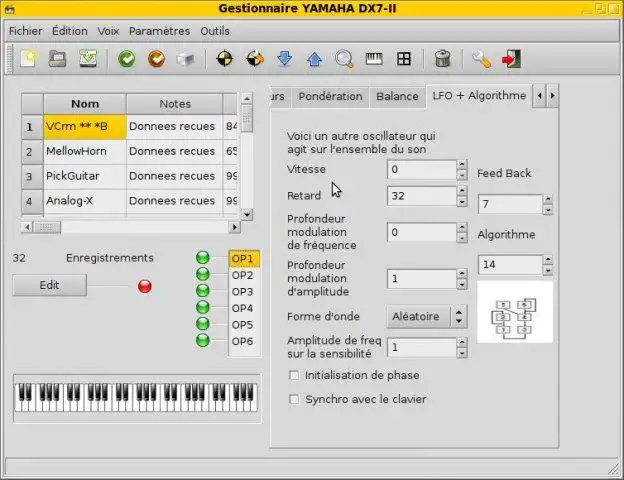Click the orange checkmark toolbar icon
The height and width of the screenshot is (480, 624).
[x=156, y=59]
